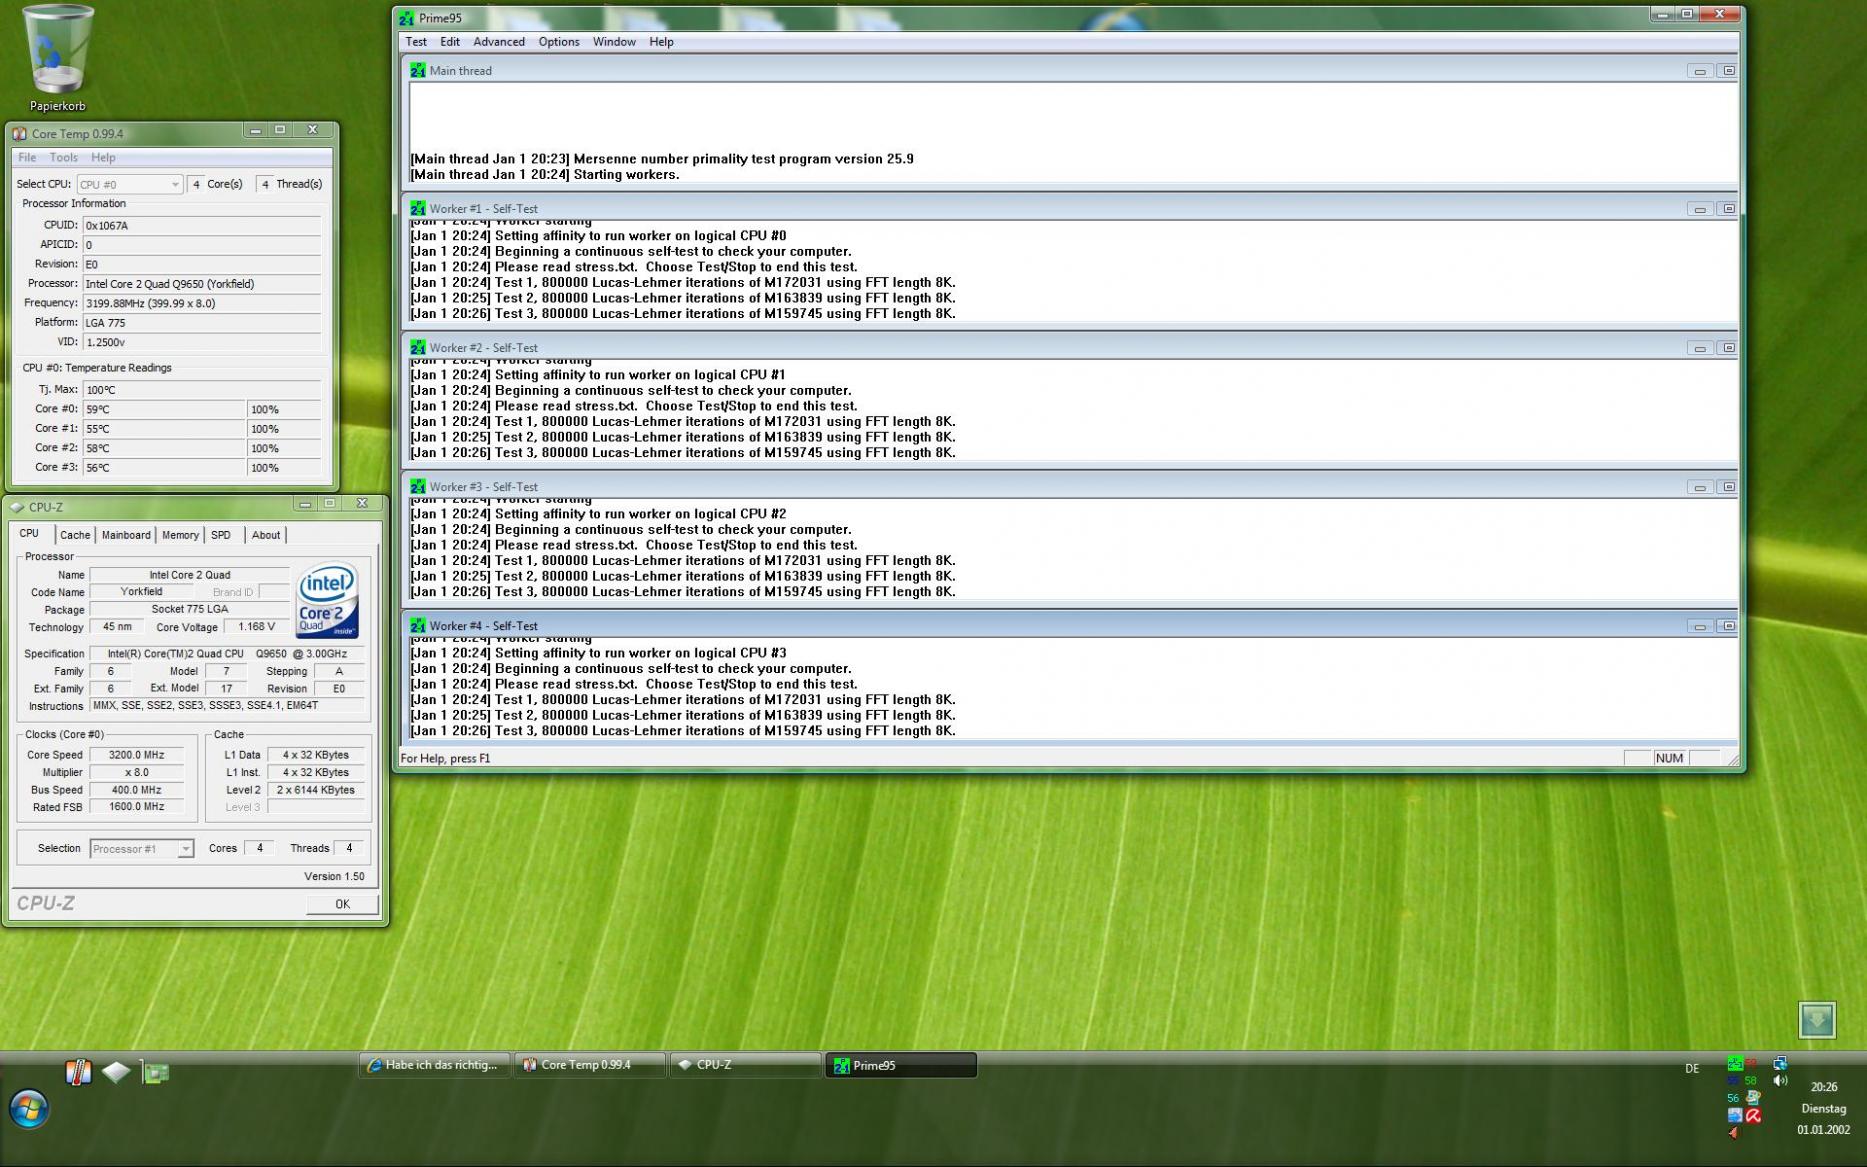Click the red Avira umbrella tray icon
The width and height of the screenshot is (1867, 1167).
pos(1753,1115)
